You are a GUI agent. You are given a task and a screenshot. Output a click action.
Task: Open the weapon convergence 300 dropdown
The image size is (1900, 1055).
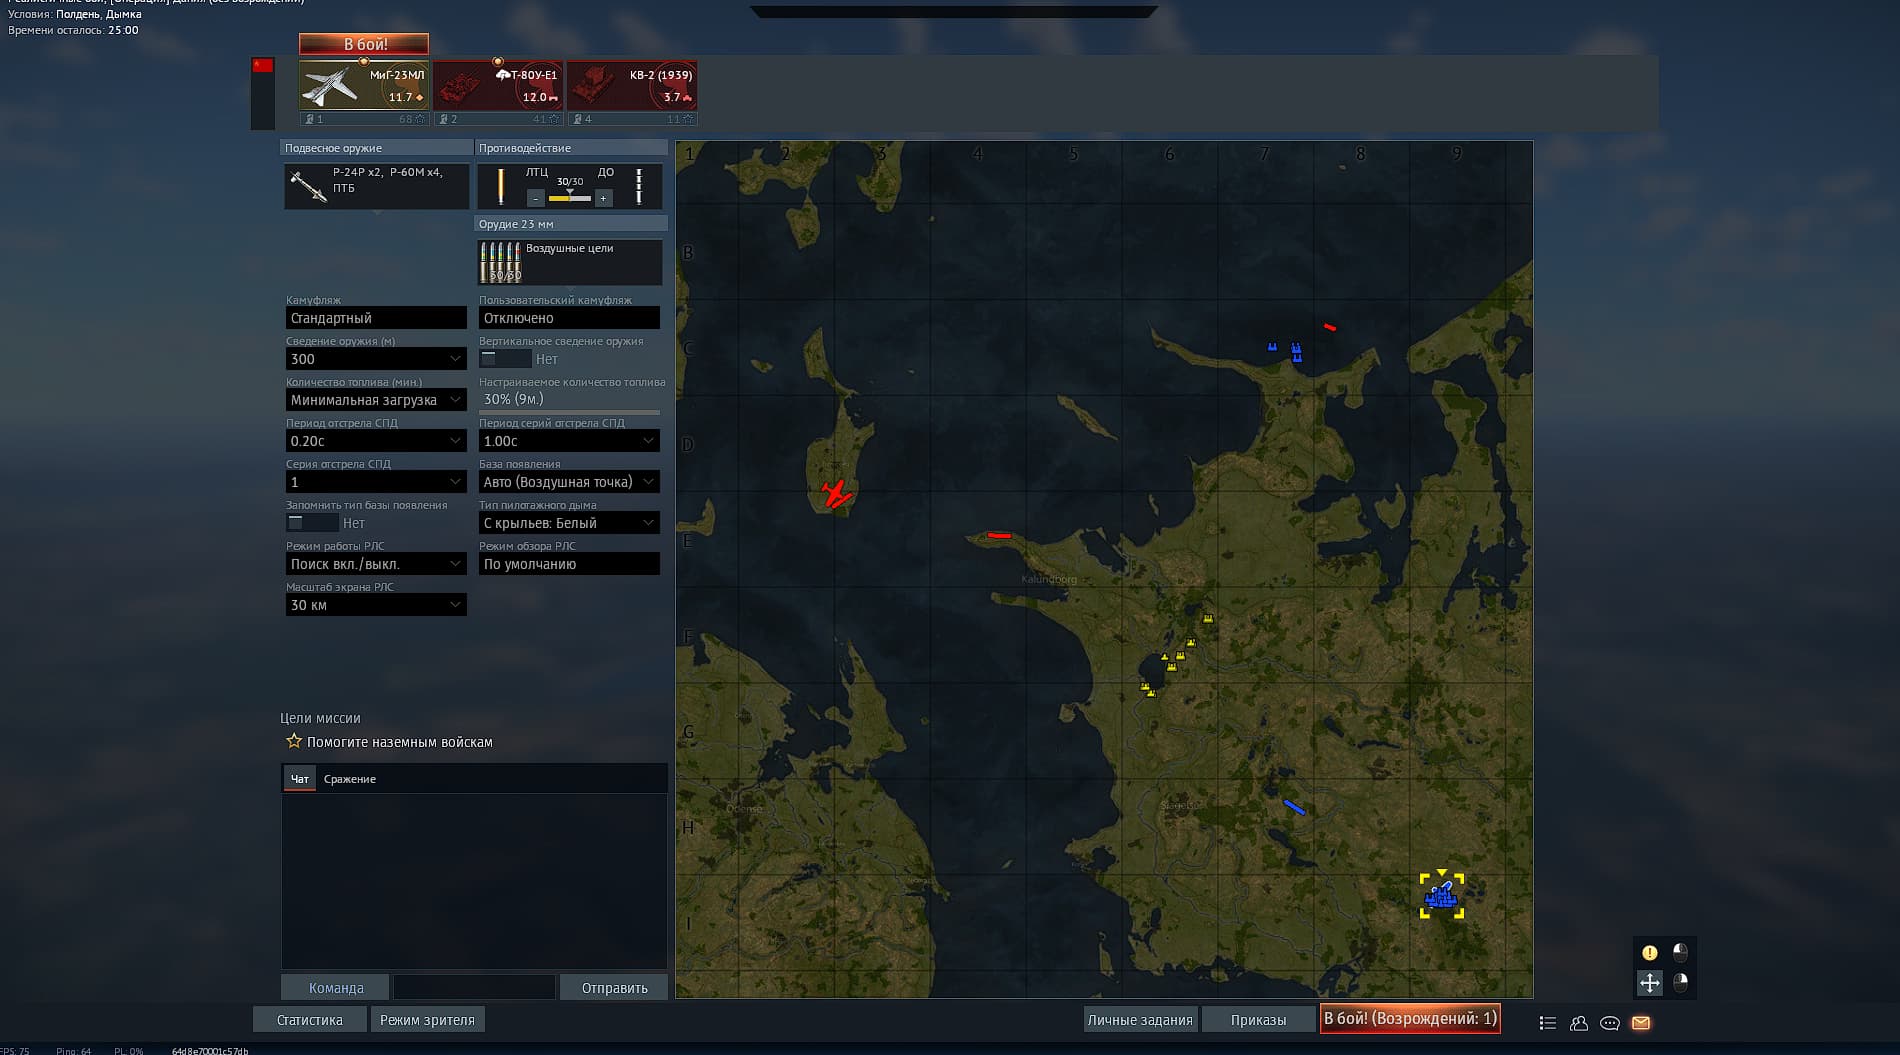click(375, 359)
